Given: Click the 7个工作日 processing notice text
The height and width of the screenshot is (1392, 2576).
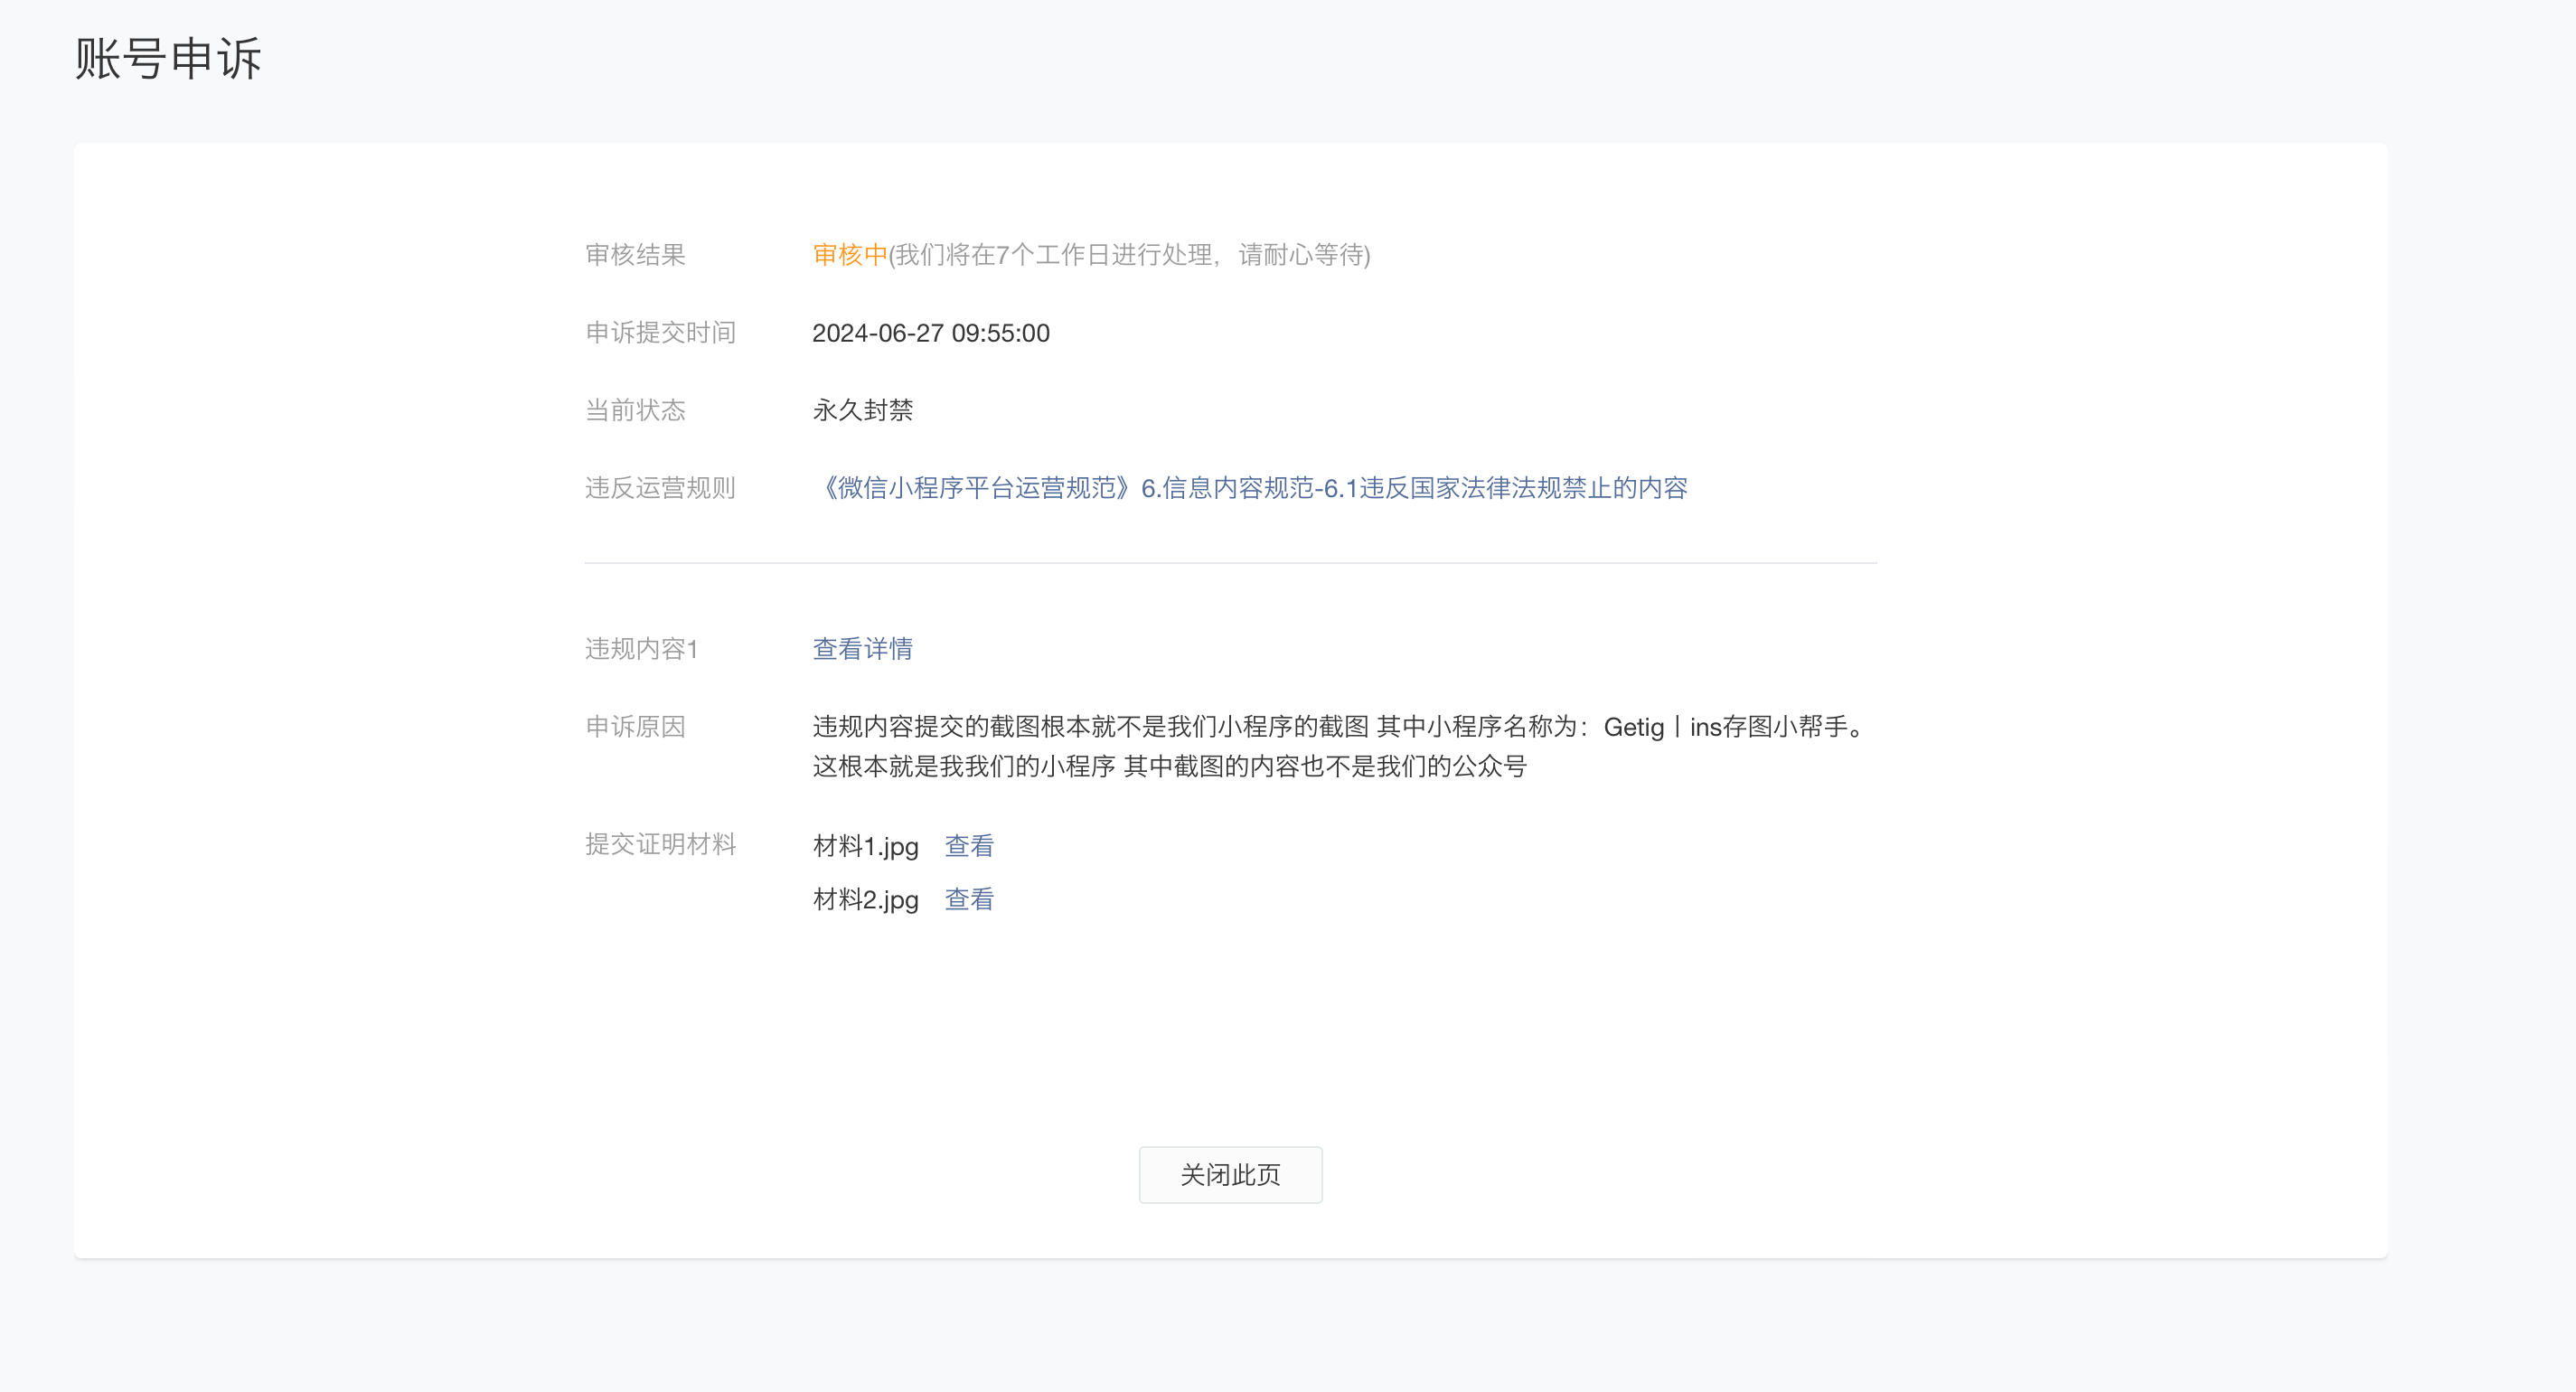Looking at the screenshot, I should click(x=1130, y=255).
